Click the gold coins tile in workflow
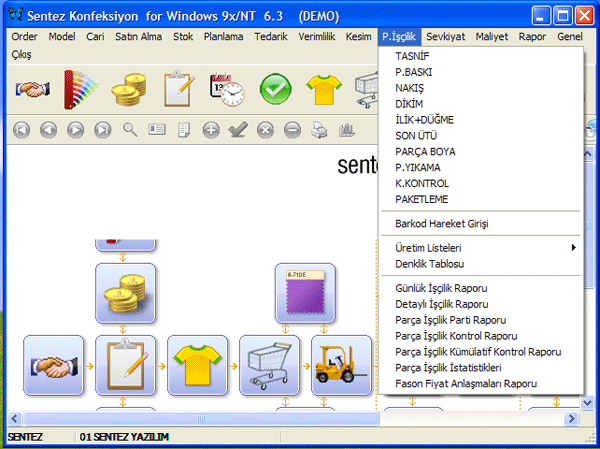 point(126,293)
